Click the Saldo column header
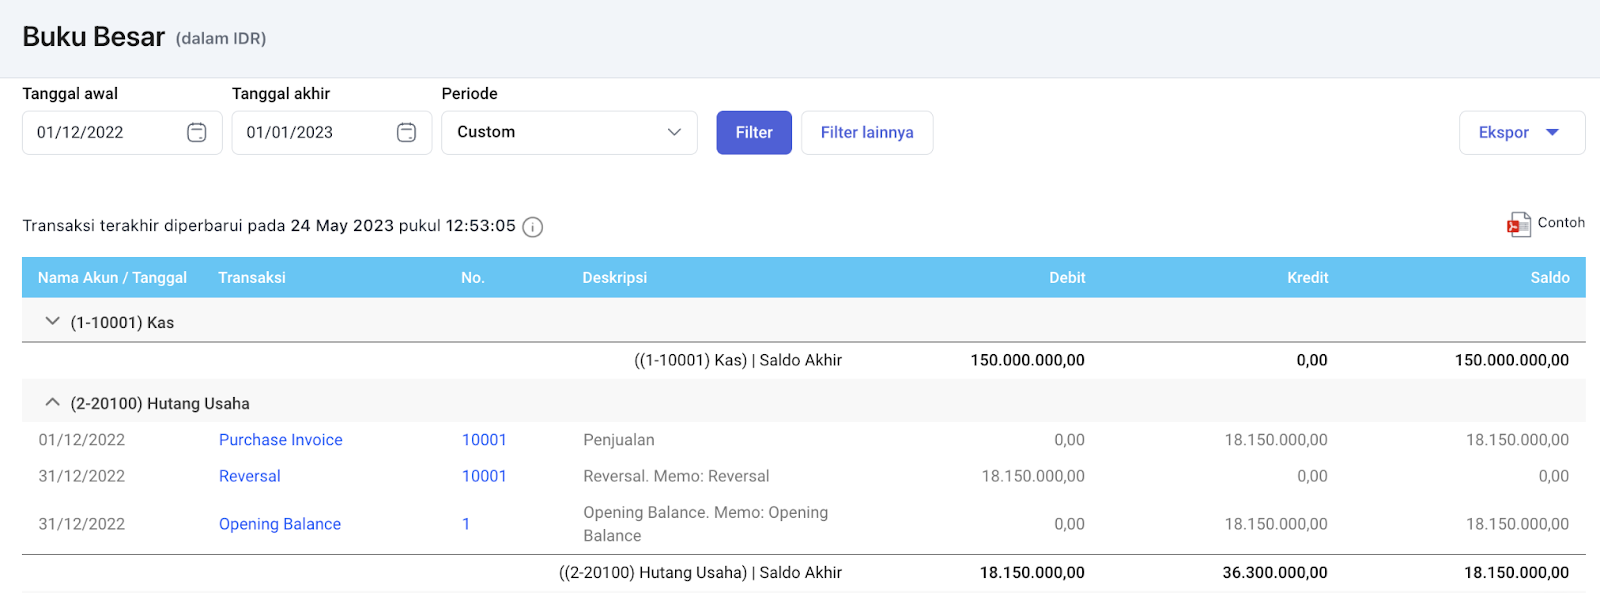1600x593 pixels. (x=1549, y=278)
